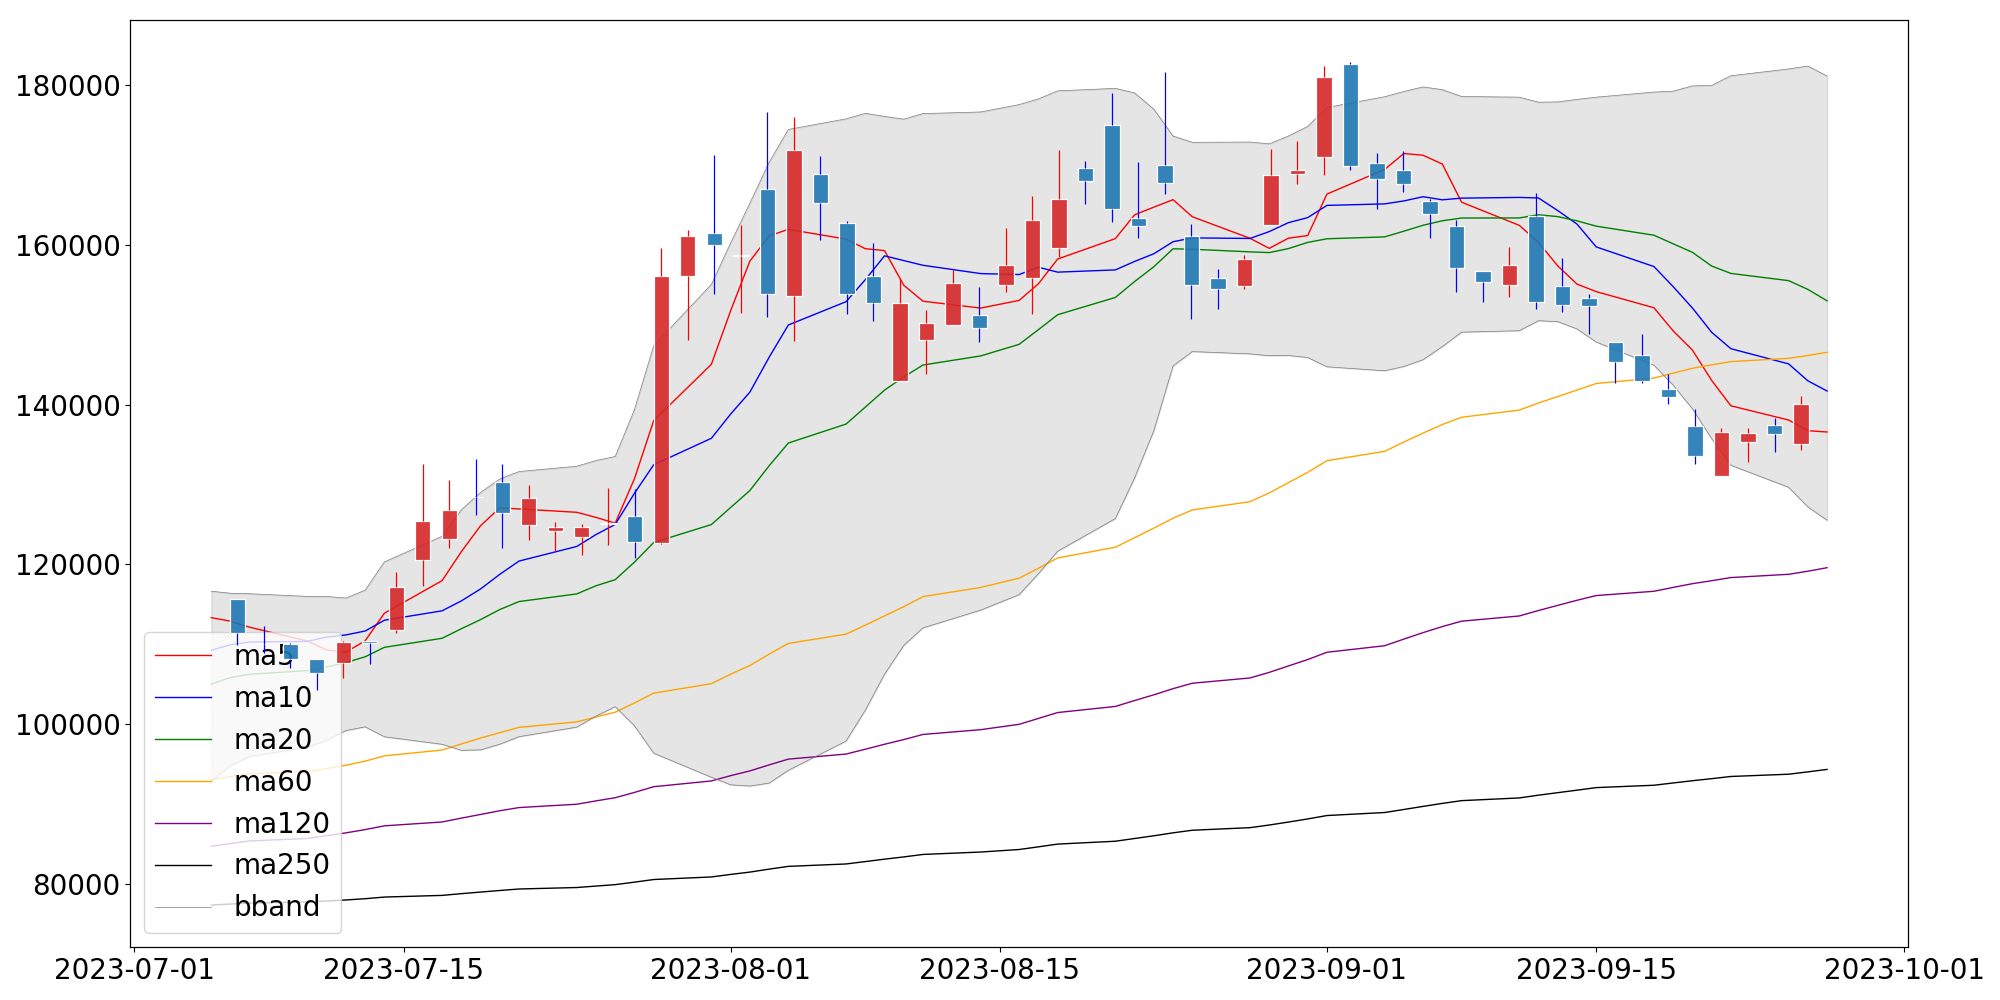Viewport: 2000px width, 1000px height.
Task: Click the x-axis date 2023-08-15
Action: pos(1000,970)
